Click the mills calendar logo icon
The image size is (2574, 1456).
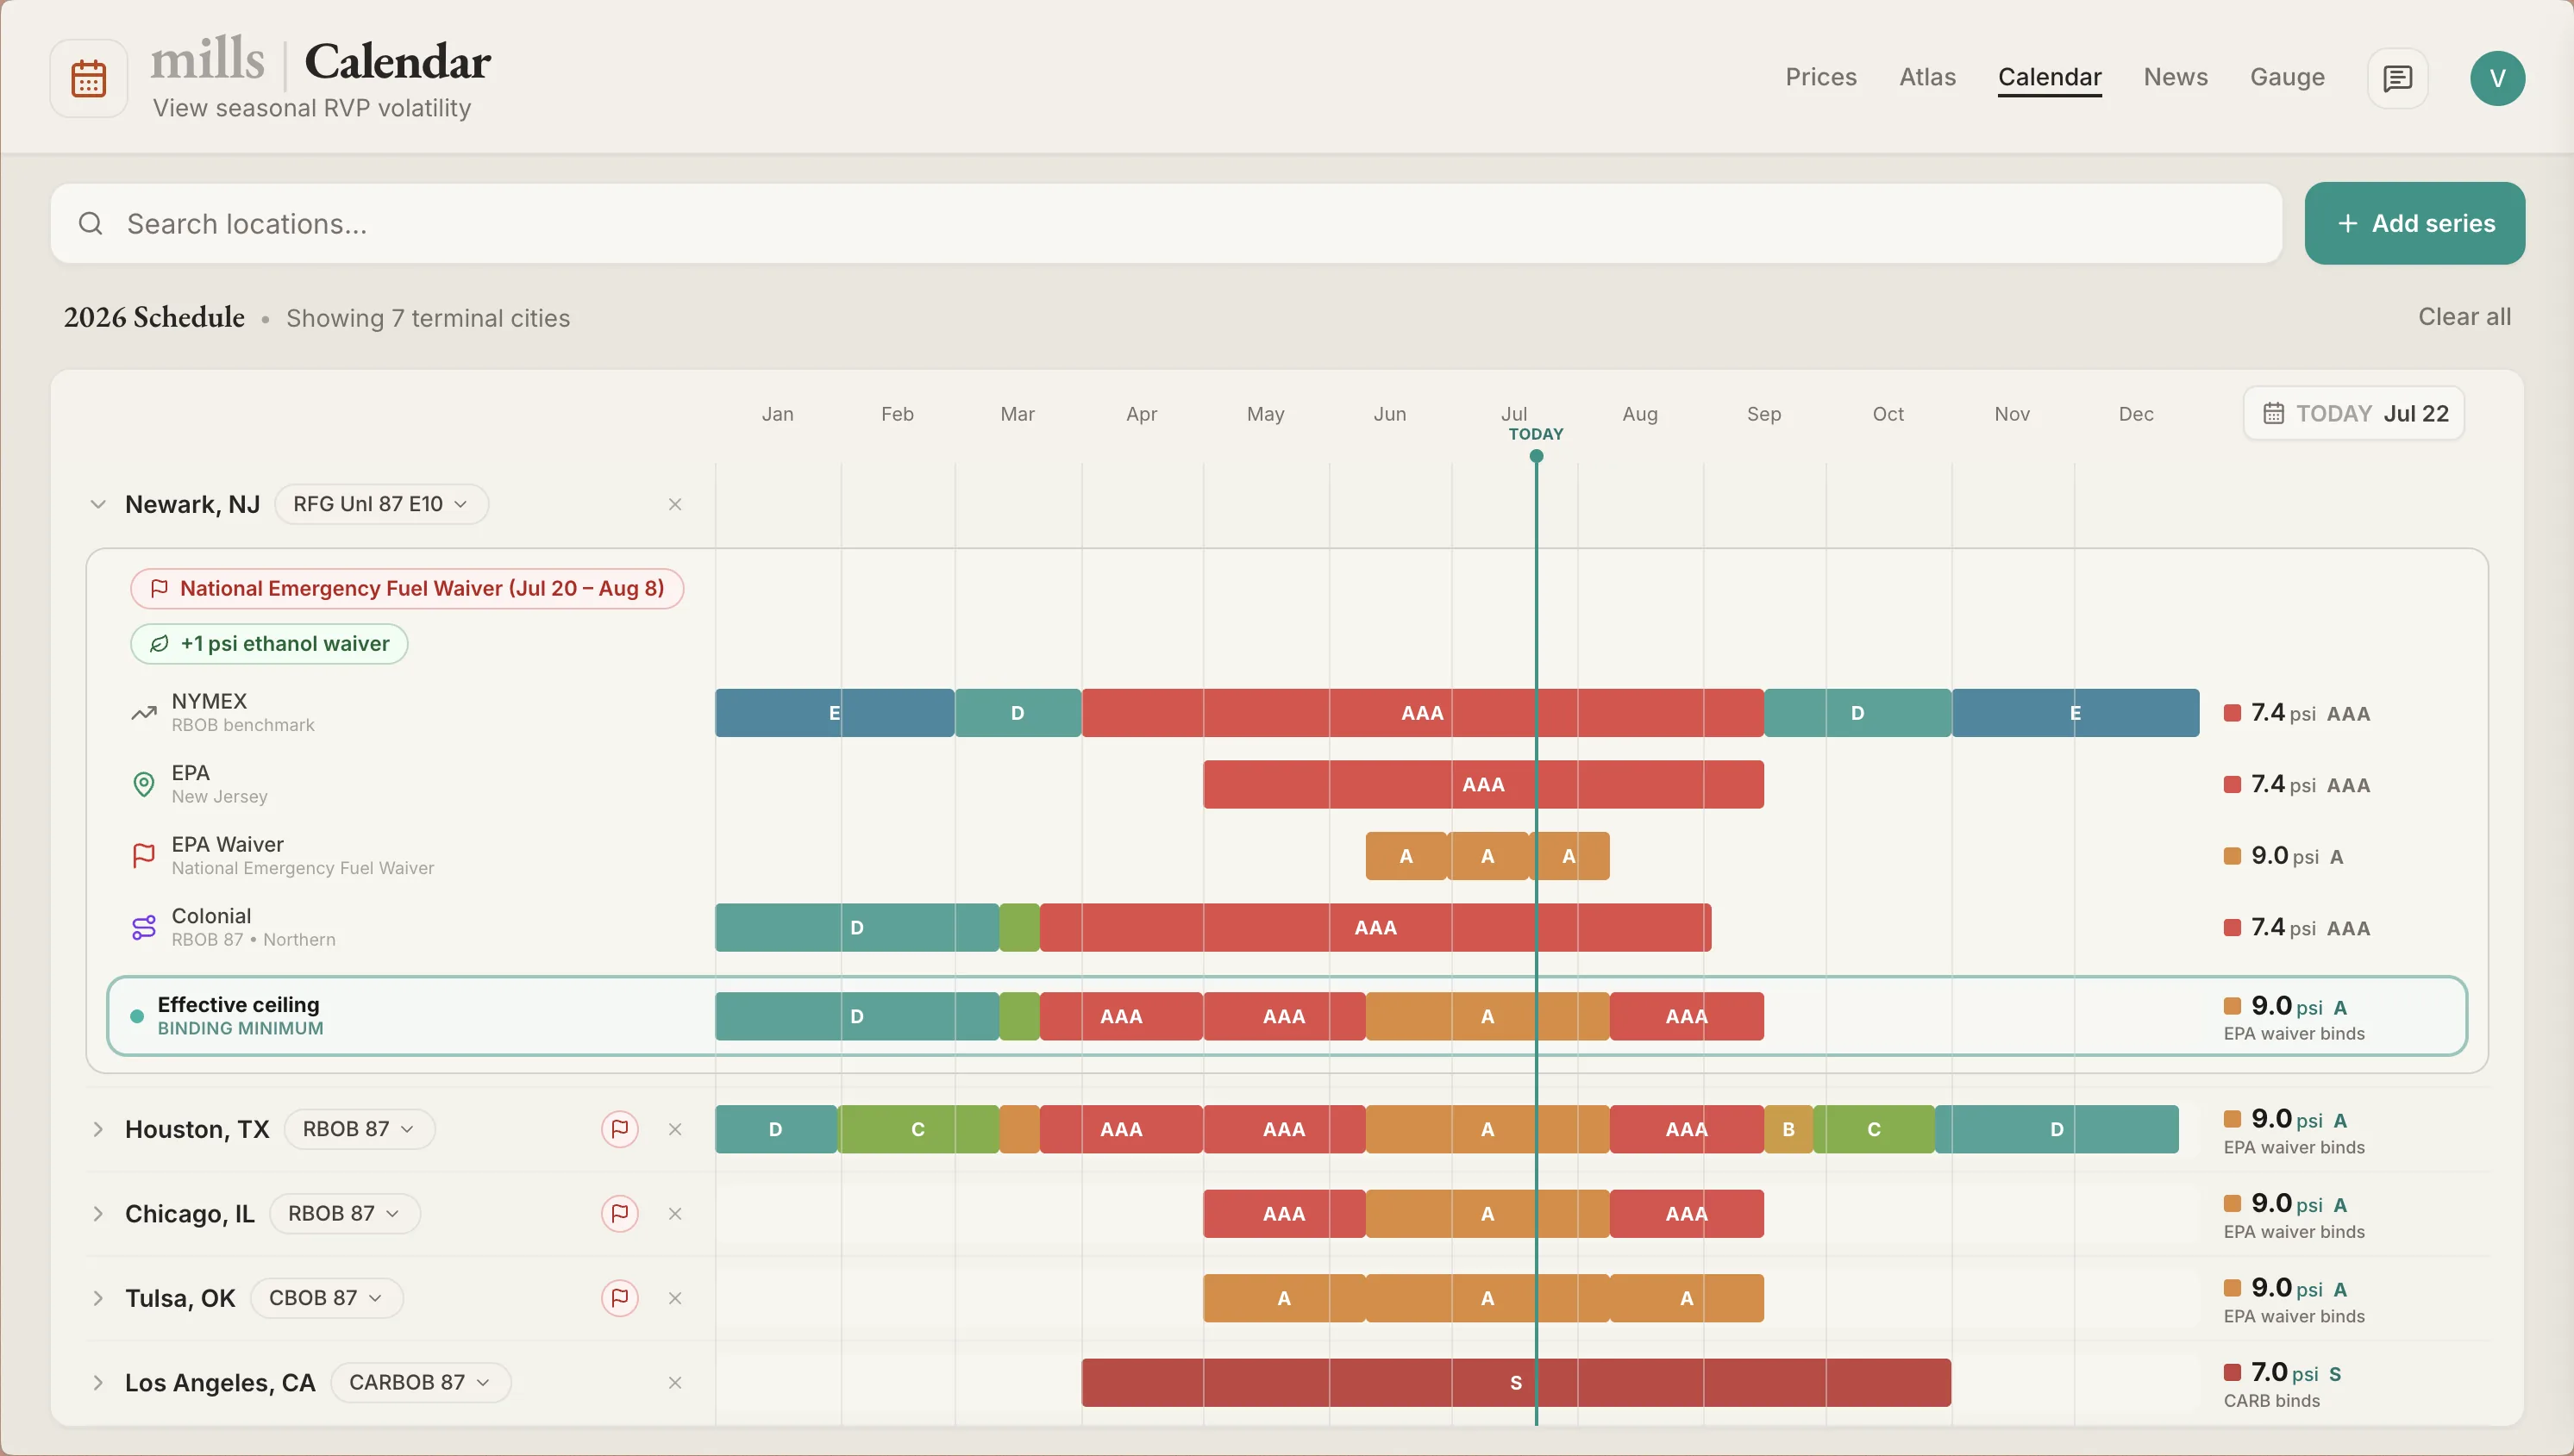[89, 78]
